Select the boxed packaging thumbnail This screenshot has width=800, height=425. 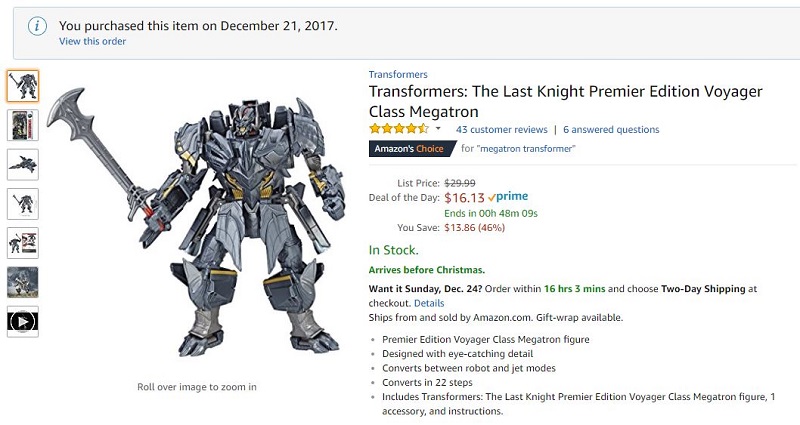point(22,125)
